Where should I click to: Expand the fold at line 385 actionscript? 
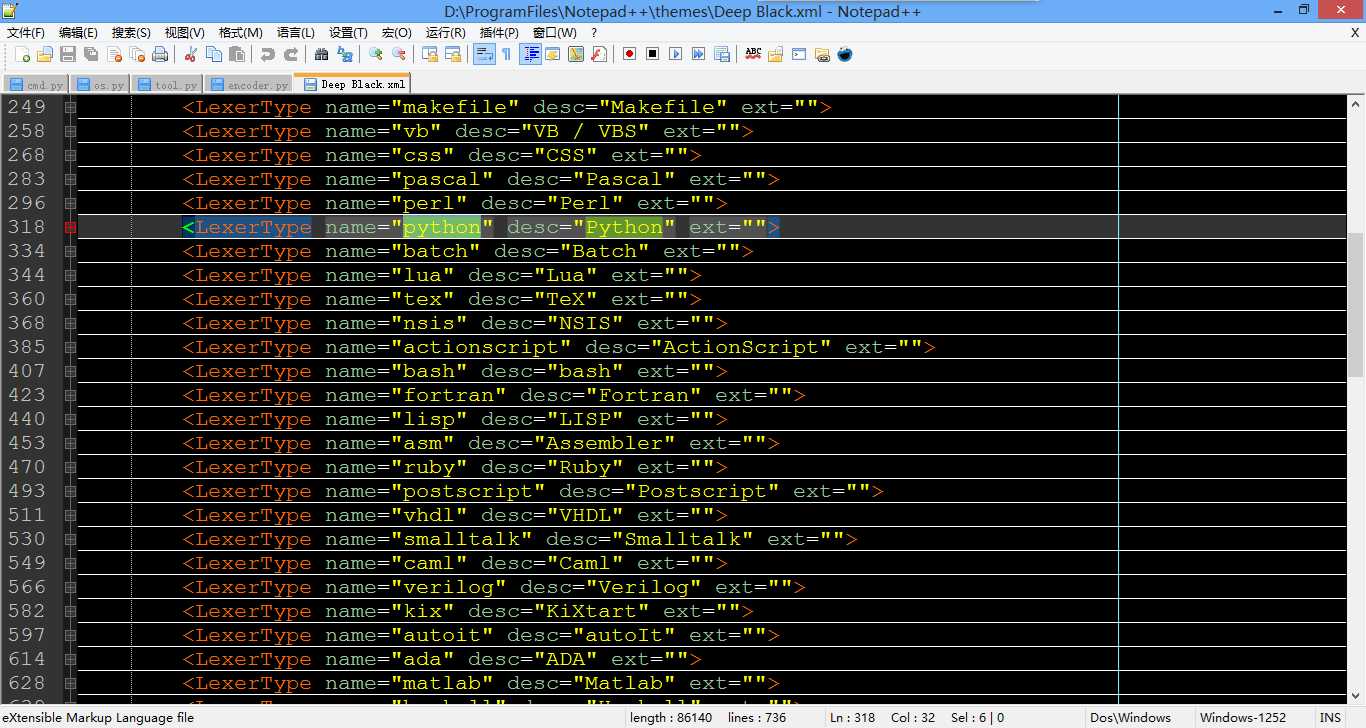(70, 347)
